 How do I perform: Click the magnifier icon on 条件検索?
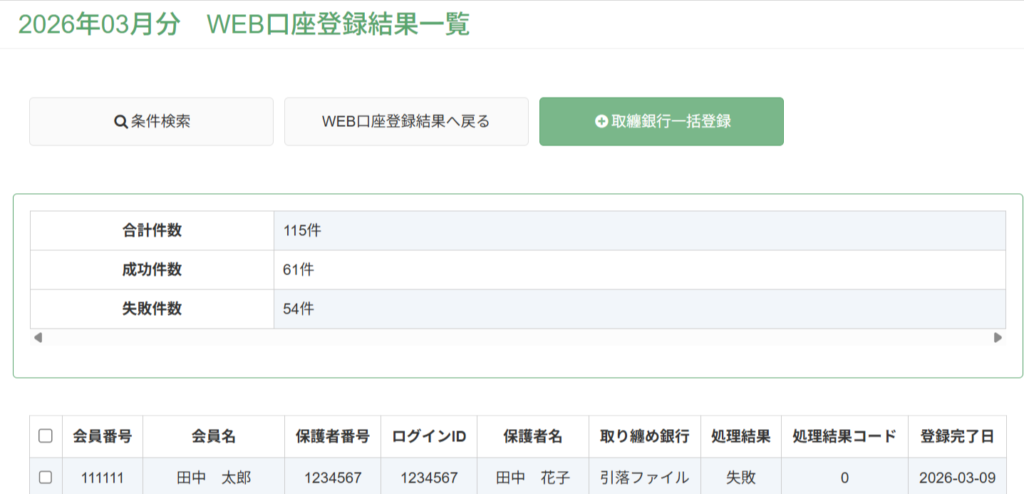[121, 122]
